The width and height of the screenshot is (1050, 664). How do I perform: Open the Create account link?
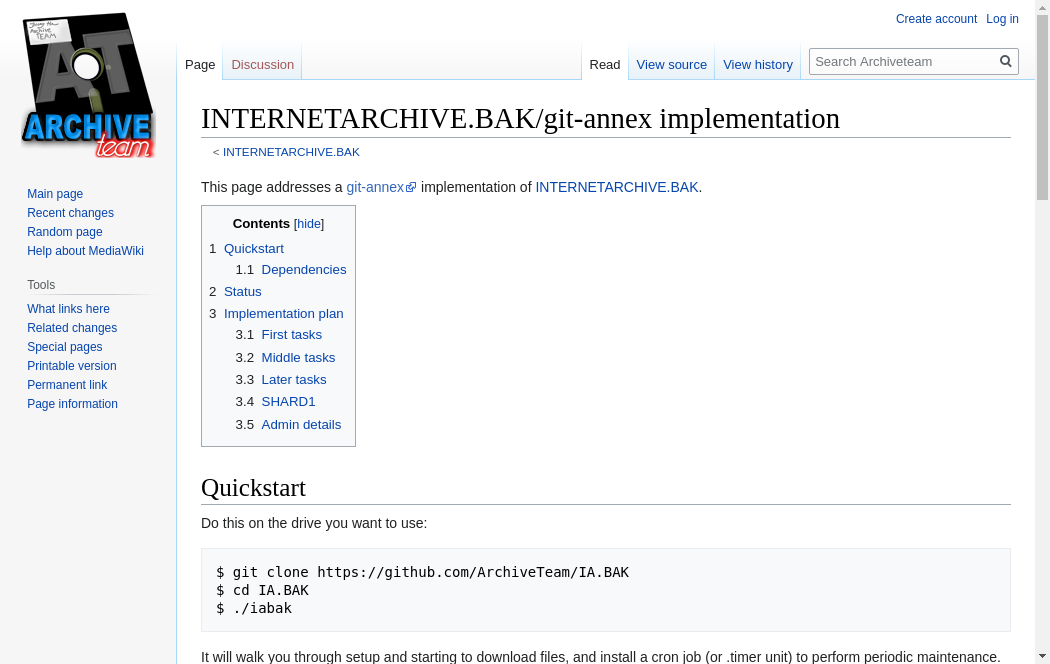(x=936, y=19)
